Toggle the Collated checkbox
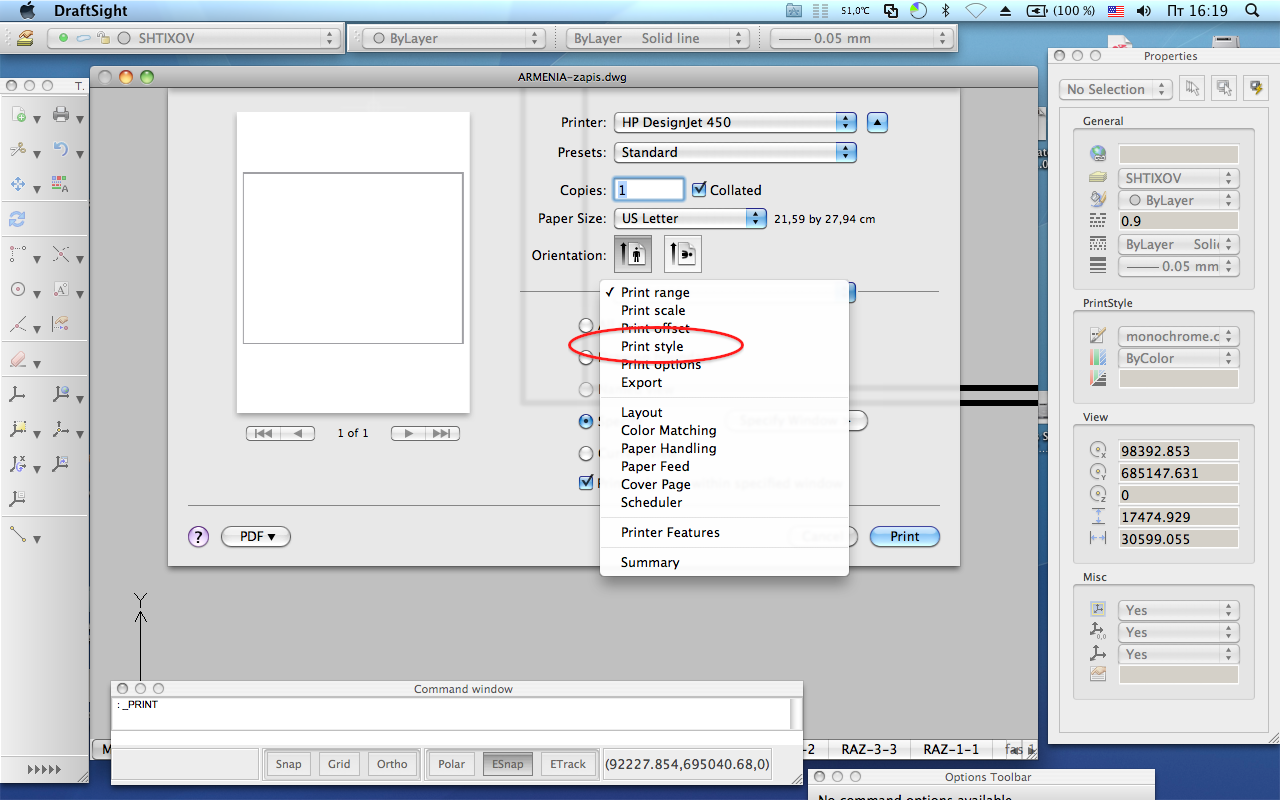 click(699, 189)
